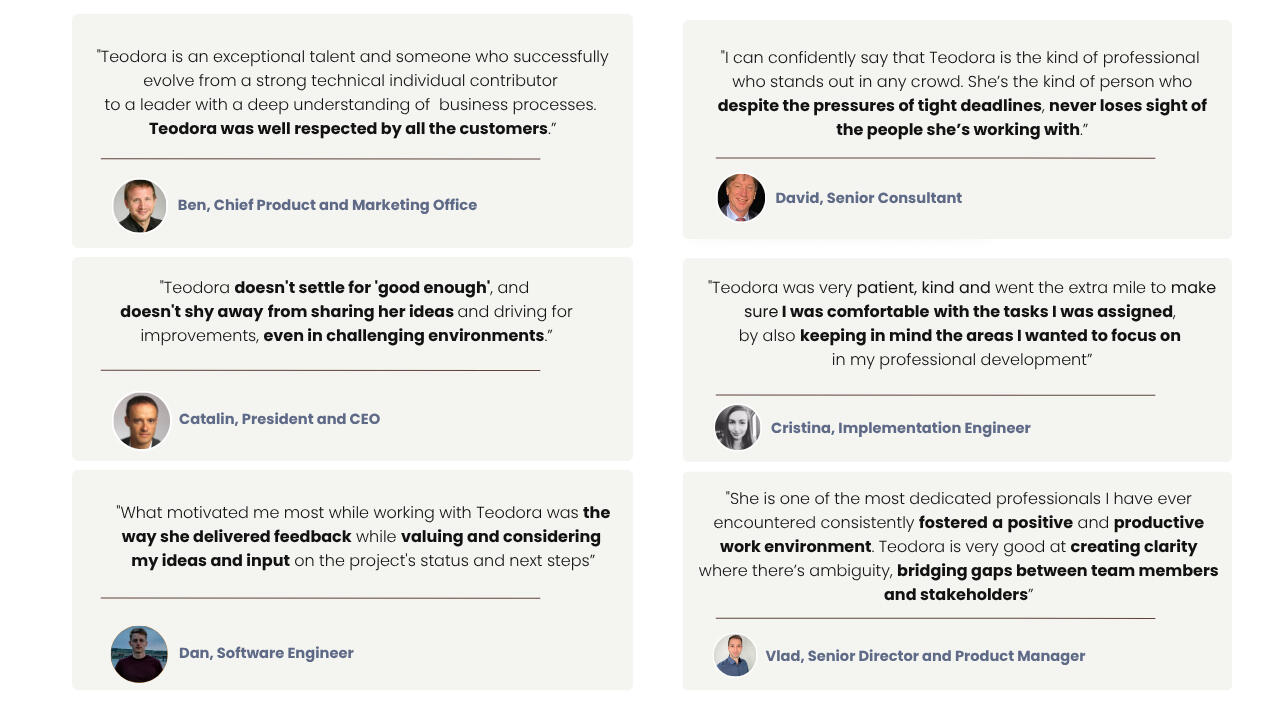Click the divider line above Vlad's name
1280x720 pixels.
tap(935, 618)
